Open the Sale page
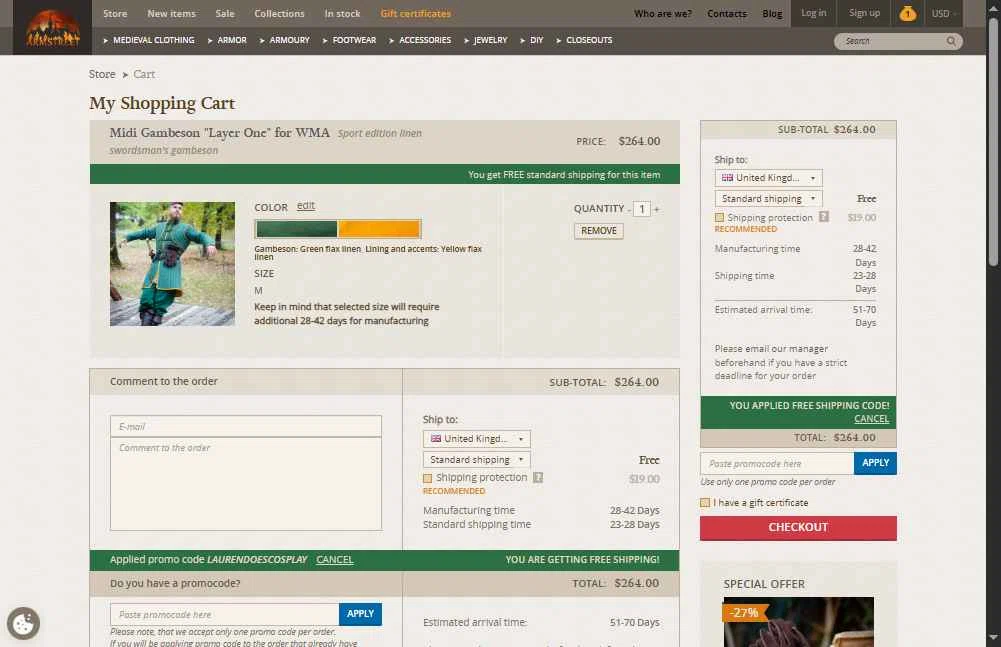 [x=225, y=13]
